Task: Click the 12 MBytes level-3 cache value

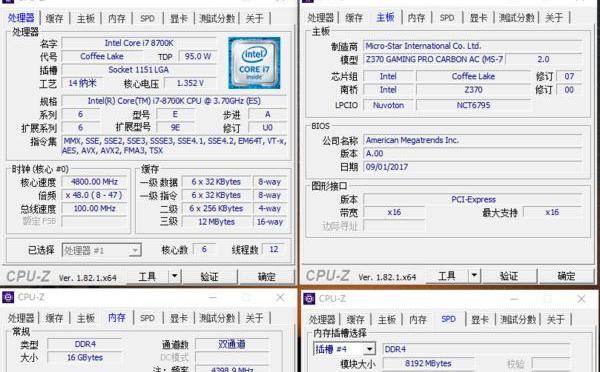Action: (216, 222)
